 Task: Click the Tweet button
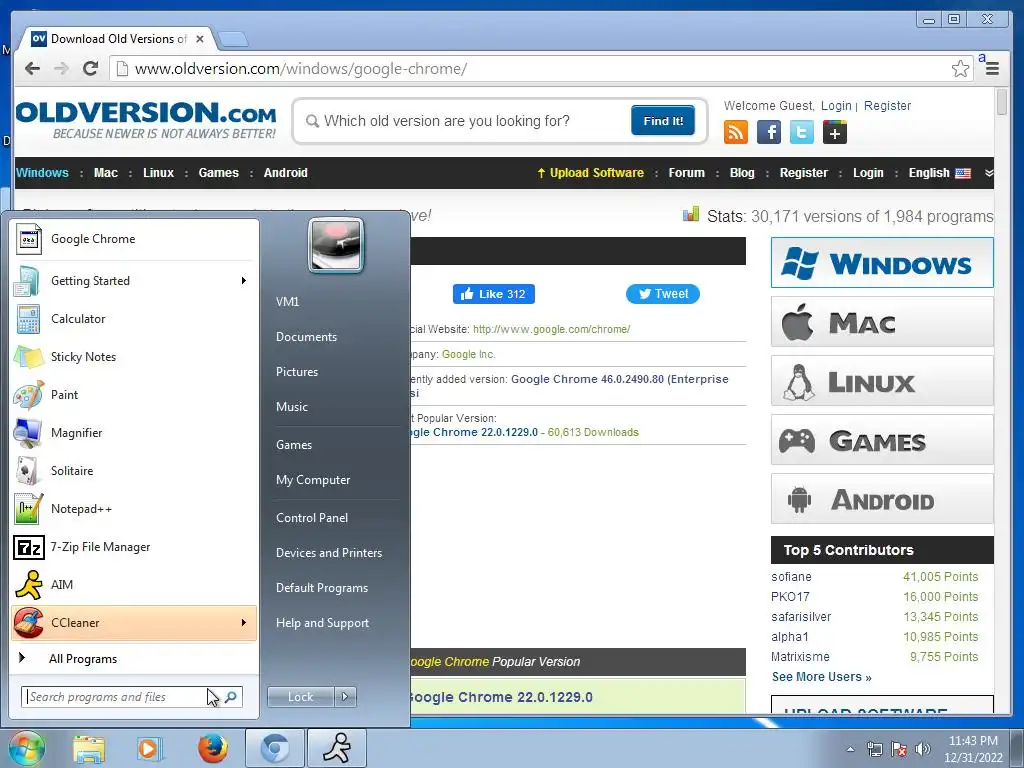pyautogui.click(x=662, y=294)
